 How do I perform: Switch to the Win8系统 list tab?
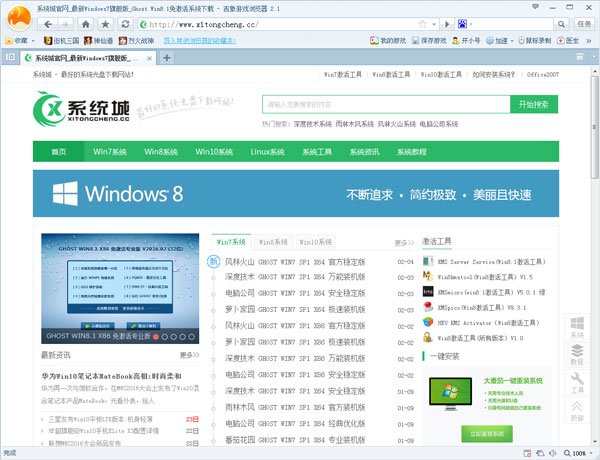coord(273,242)
